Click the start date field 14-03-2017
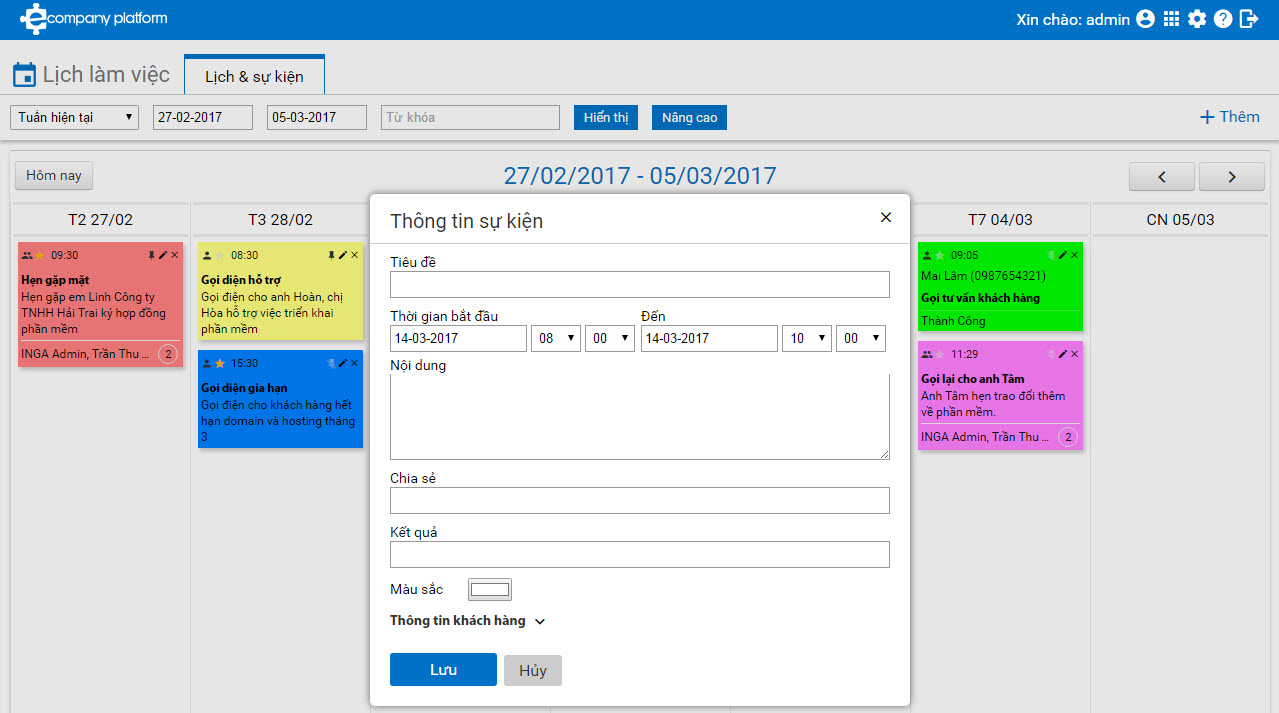 [458, 338]
